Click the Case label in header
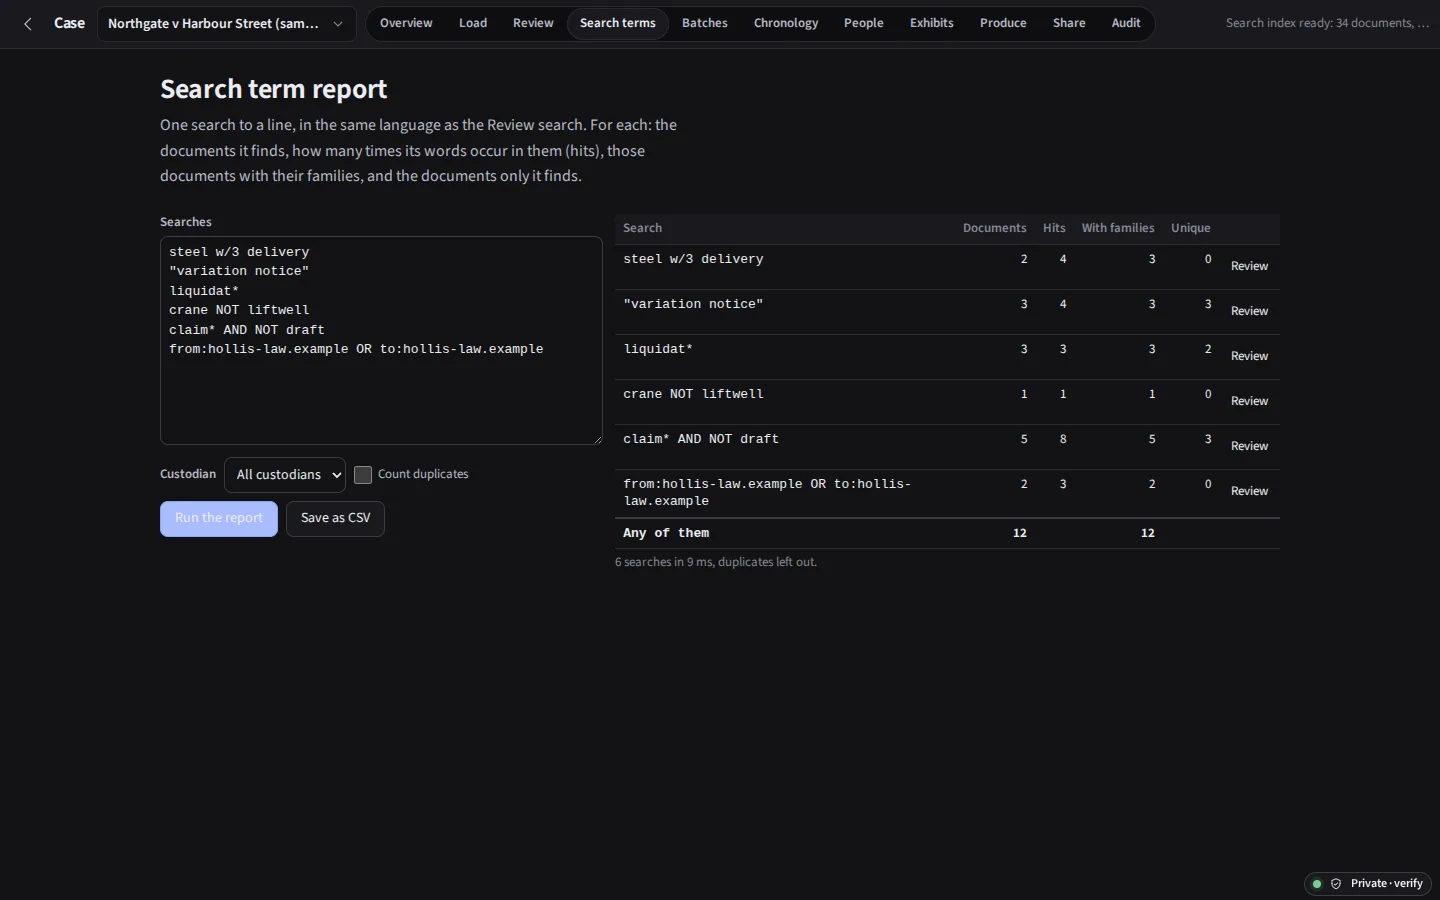The width and height of the screenshot is (1440, 900). [x=69, y=23]
